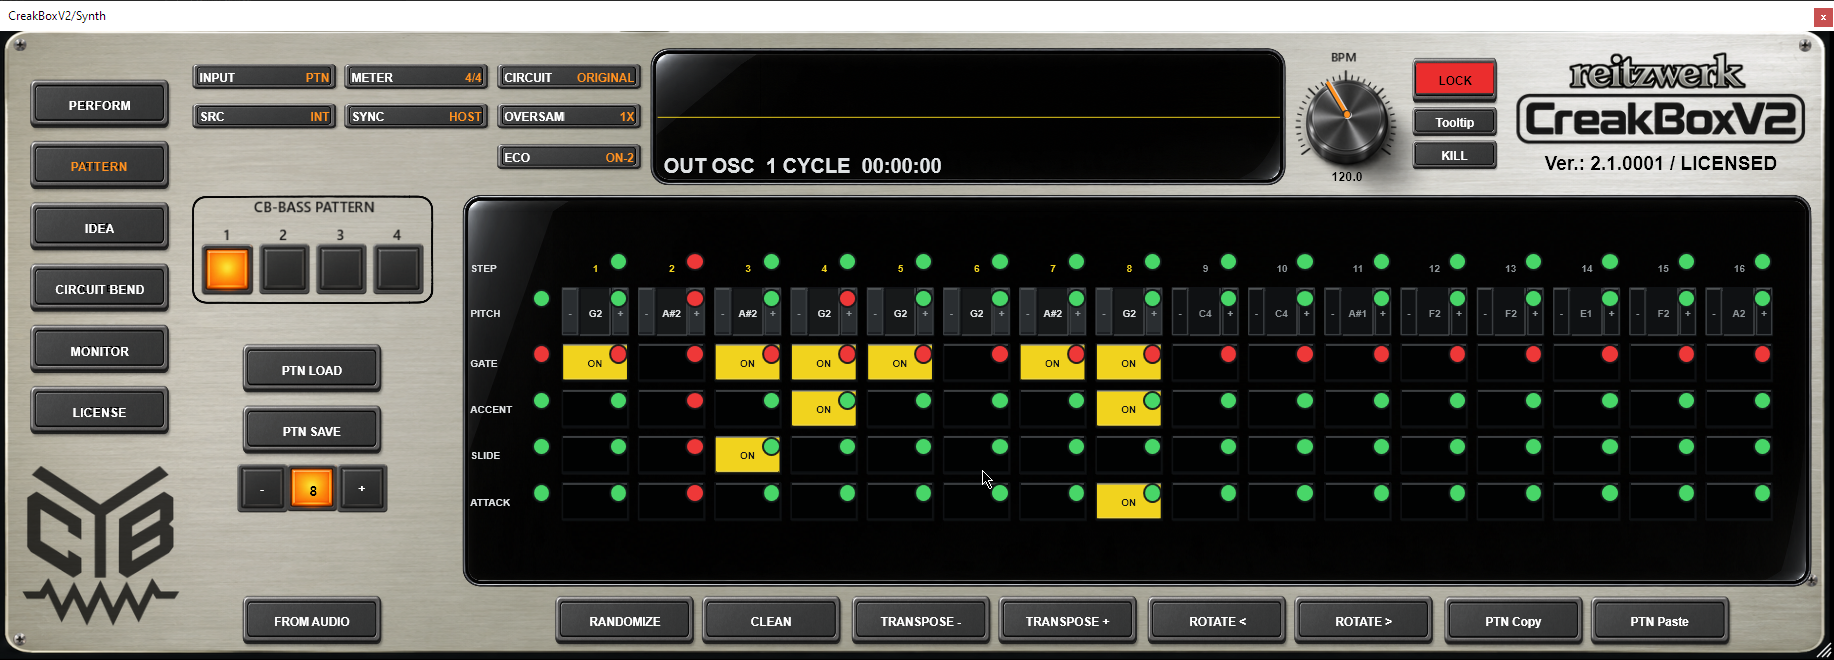Click the red LED above step 2
This screenshot has height=660, width=1834.
click(695, 262)
